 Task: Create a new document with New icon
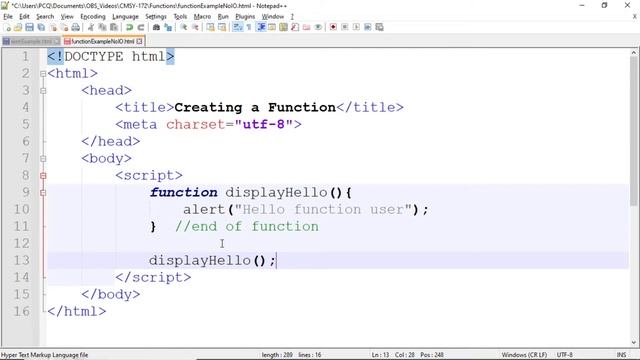point(7,27)
